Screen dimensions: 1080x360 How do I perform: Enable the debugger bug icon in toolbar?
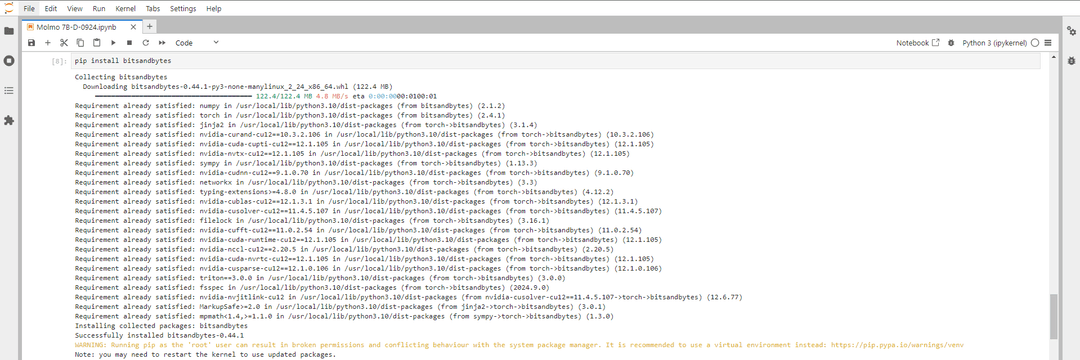click(x=951, y=43)
